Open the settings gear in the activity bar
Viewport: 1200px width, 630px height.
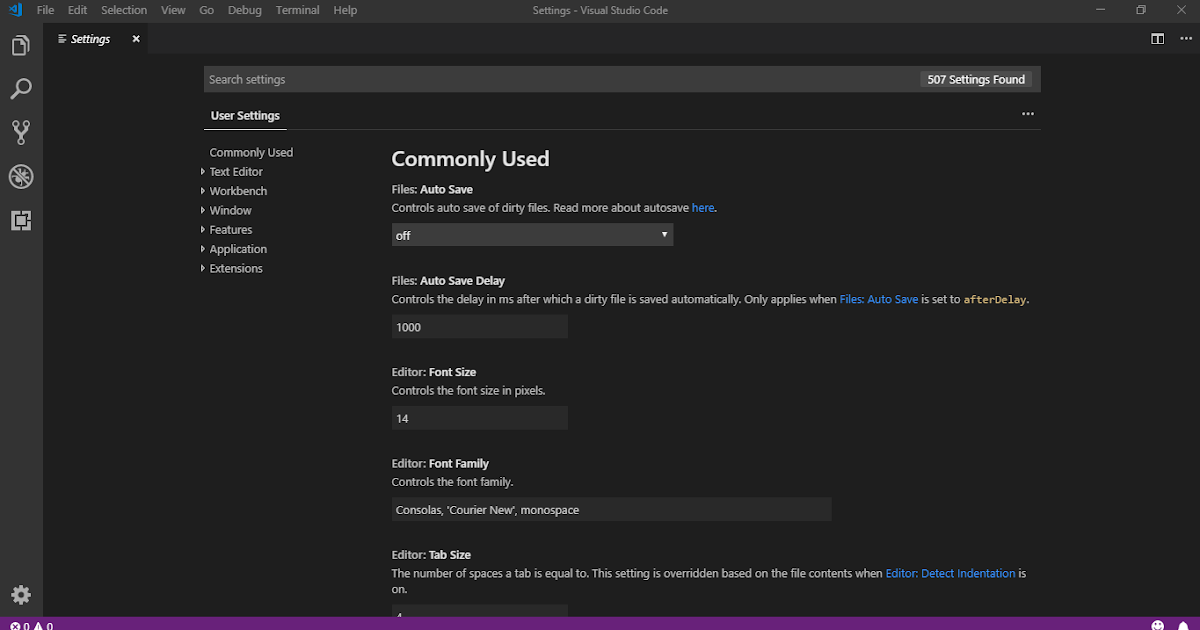21,594
